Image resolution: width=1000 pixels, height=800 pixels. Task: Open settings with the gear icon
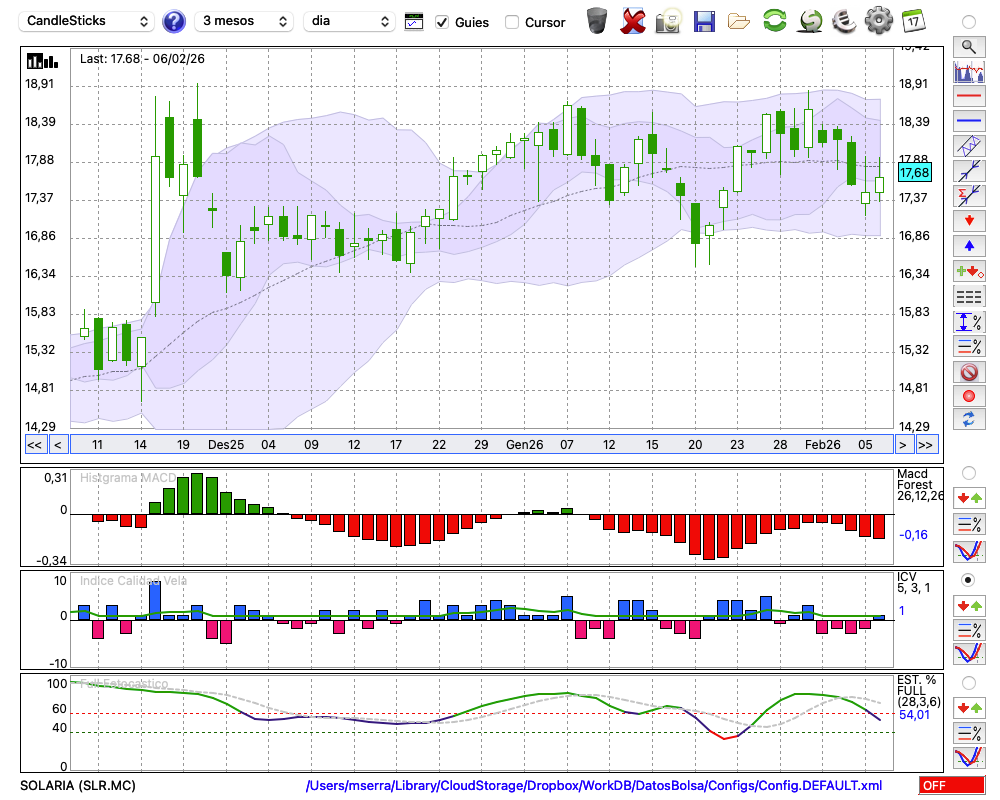coord(879,20)
